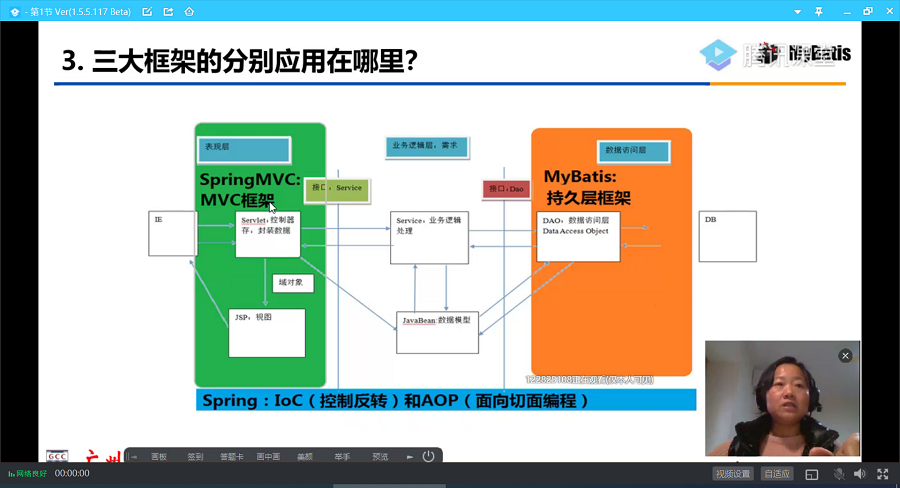Click 自适应 adaptive size button
The image size is (900, 488).
[777, 474]
